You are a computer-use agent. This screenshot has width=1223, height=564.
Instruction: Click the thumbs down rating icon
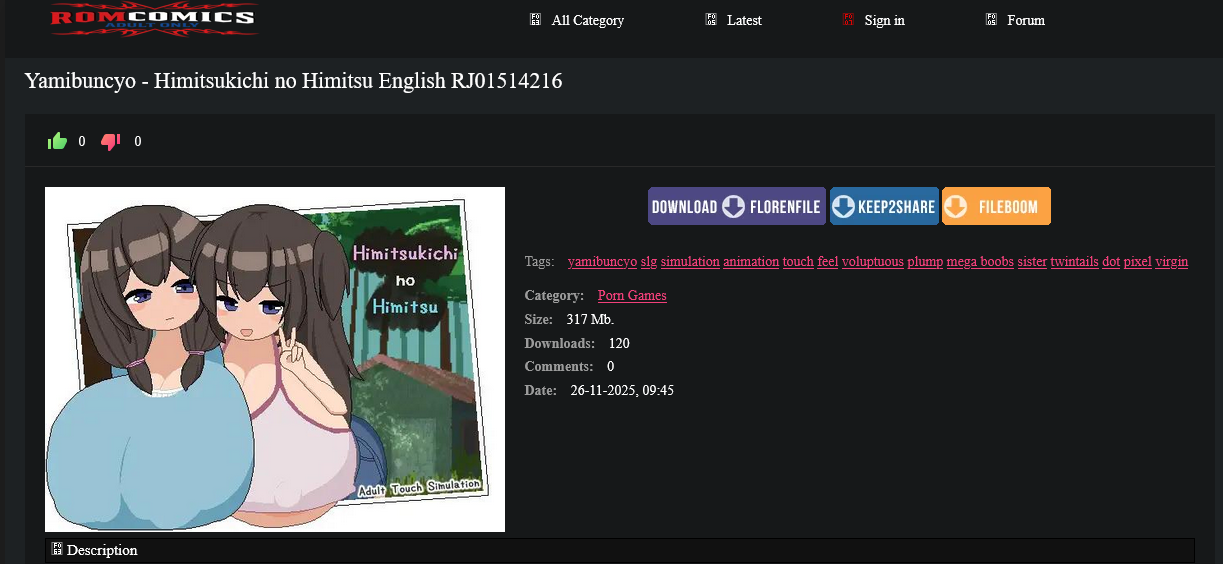[x=111, y=141]
